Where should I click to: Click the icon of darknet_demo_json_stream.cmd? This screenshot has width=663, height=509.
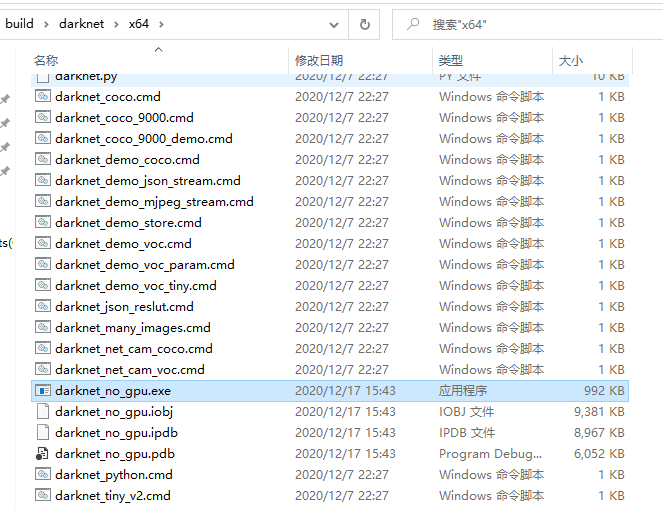coord(43,180)
